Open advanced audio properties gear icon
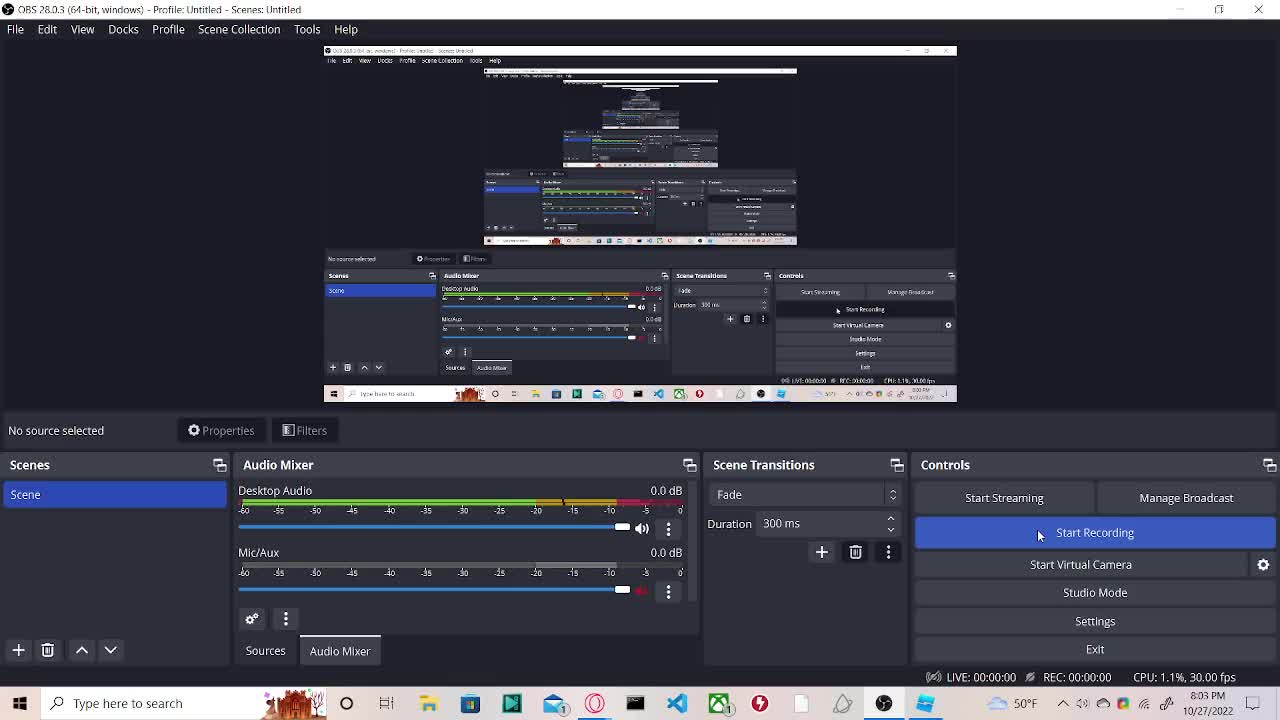The width and height of the screenshot is (1280, 720). tap(252, 619)
